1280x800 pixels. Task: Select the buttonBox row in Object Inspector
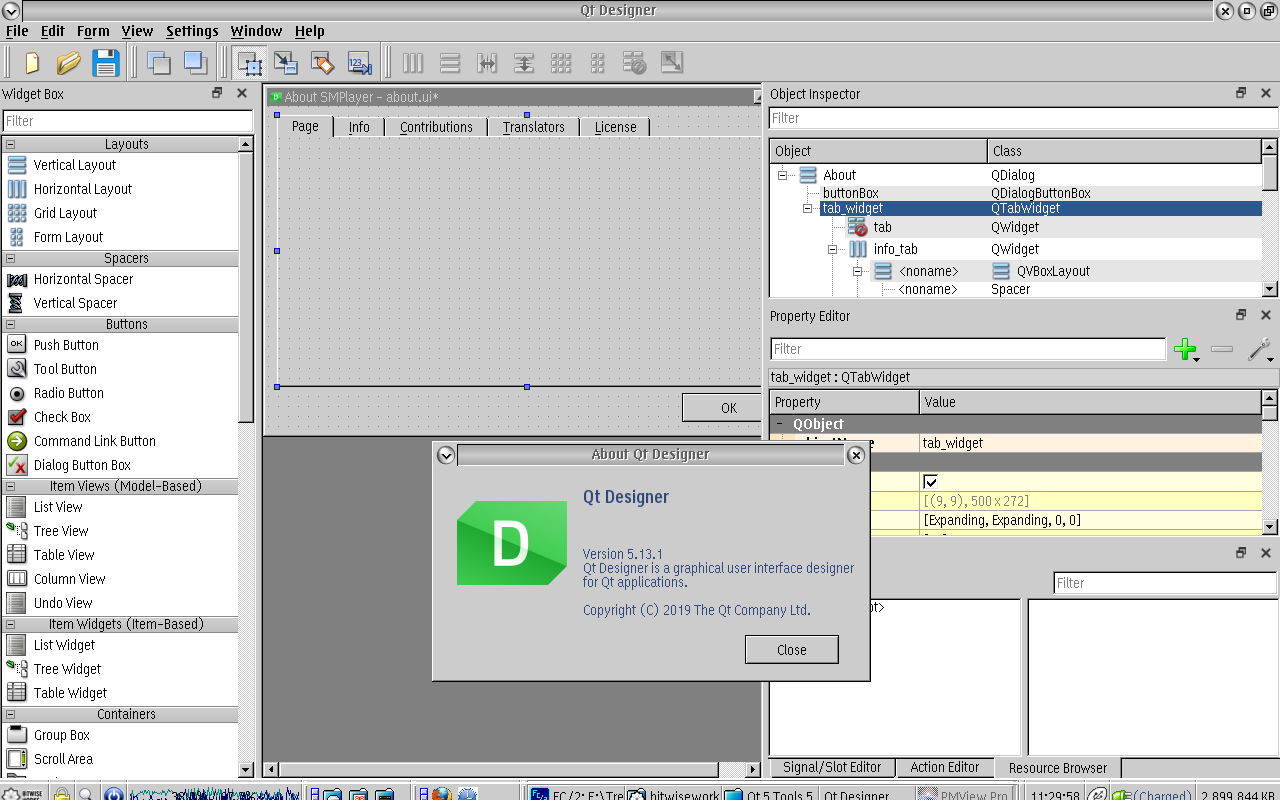[1016, 193]
